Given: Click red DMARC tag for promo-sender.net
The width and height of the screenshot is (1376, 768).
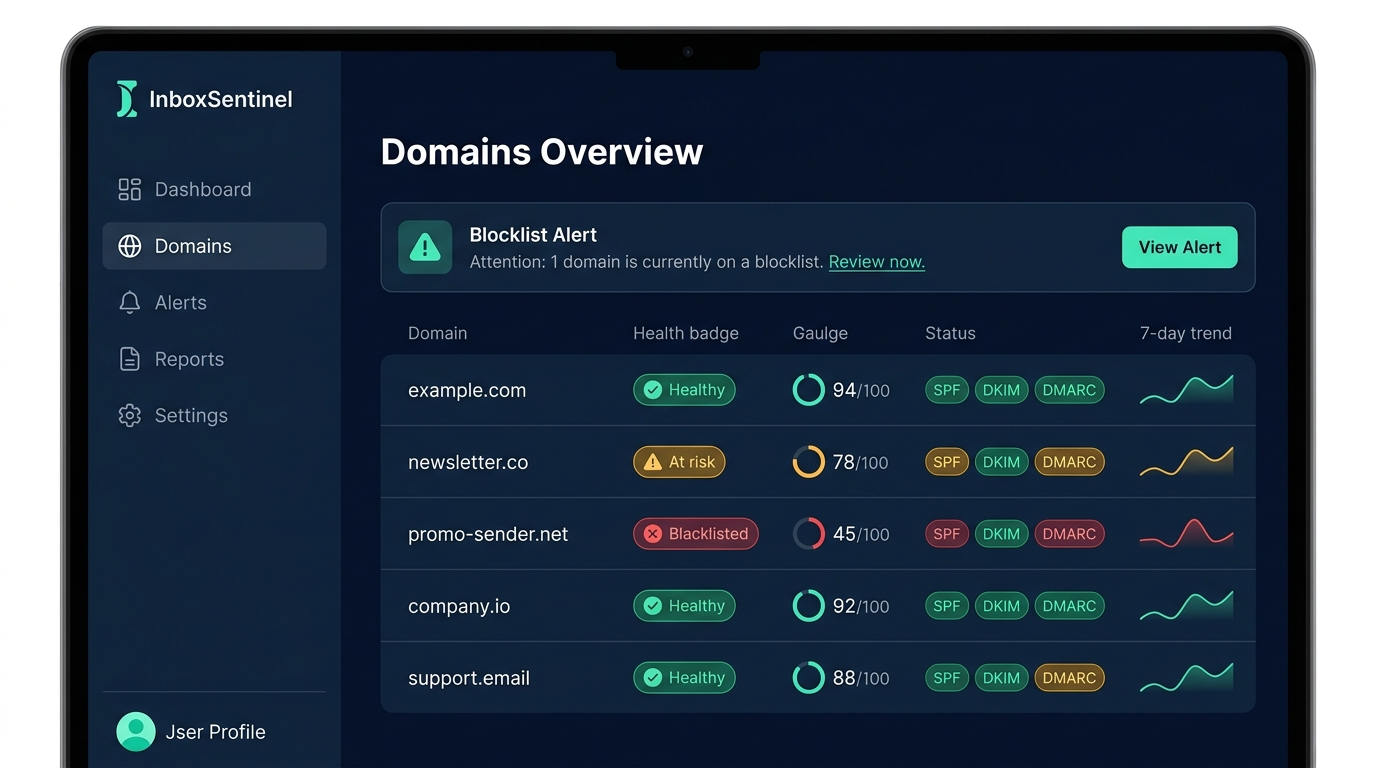Looking at the screenshot, I should coord(1069,534).
